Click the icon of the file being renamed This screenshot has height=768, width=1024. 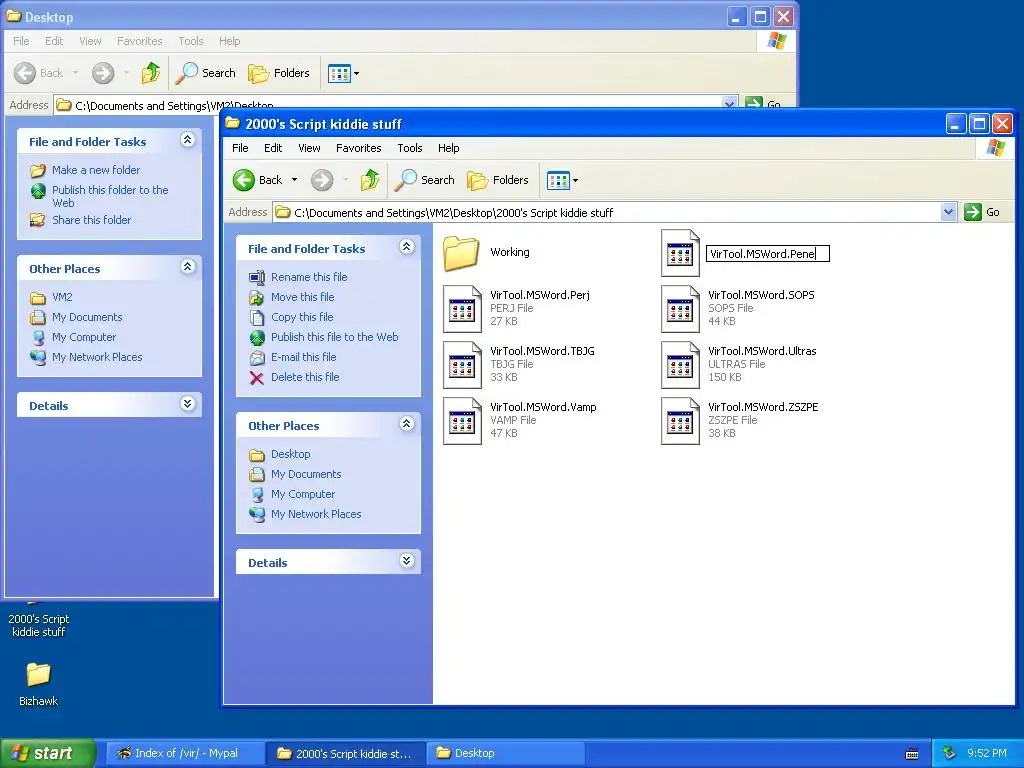(680, 252)
